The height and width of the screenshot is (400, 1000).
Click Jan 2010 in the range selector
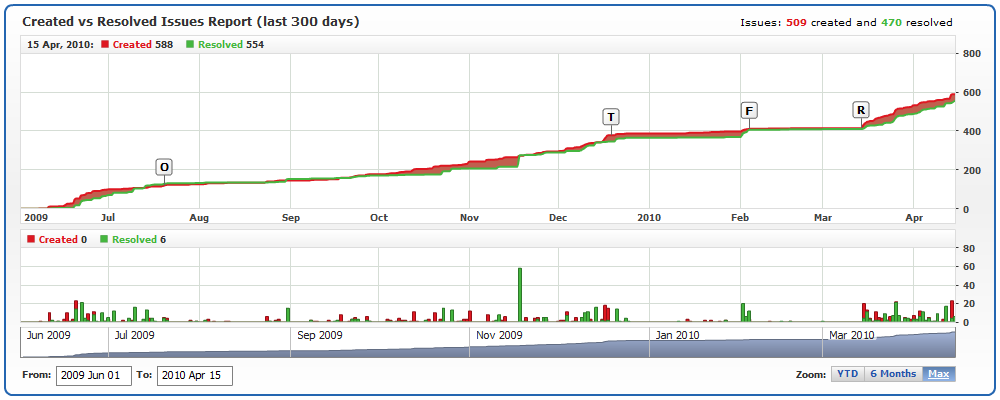[x=677, y=335]
